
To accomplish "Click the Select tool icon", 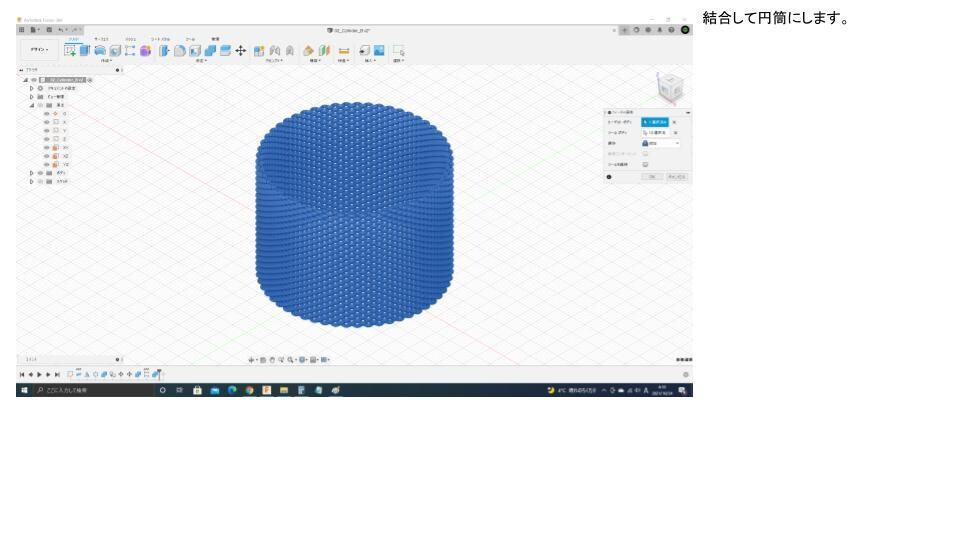I will 399,51.
